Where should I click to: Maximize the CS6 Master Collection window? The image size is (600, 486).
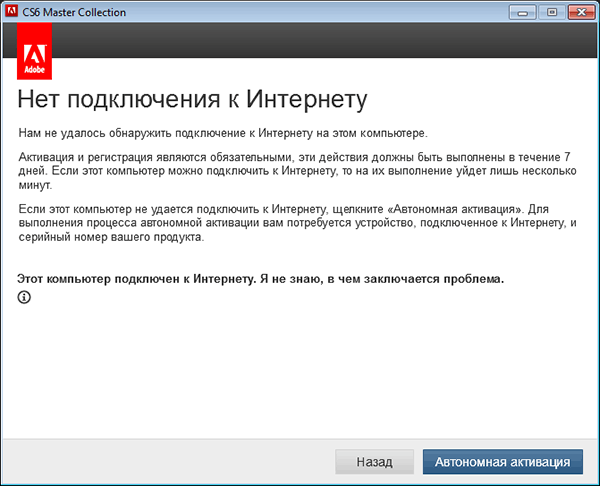coord(551,13)
